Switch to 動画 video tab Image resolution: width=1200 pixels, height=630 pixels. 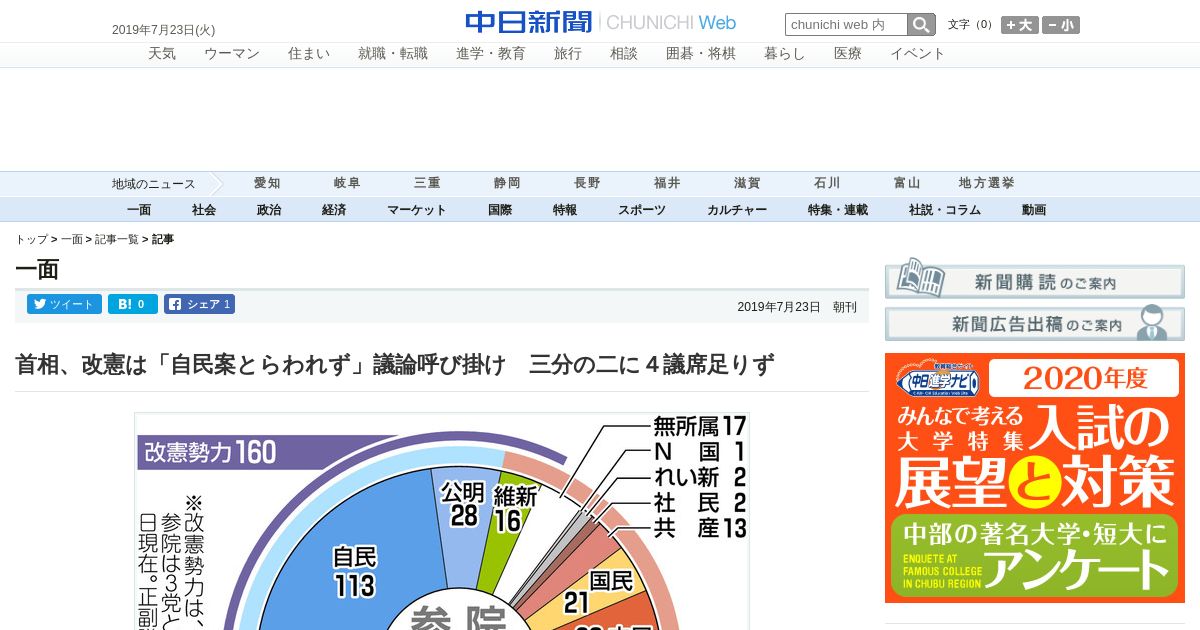pos(1034,210)
